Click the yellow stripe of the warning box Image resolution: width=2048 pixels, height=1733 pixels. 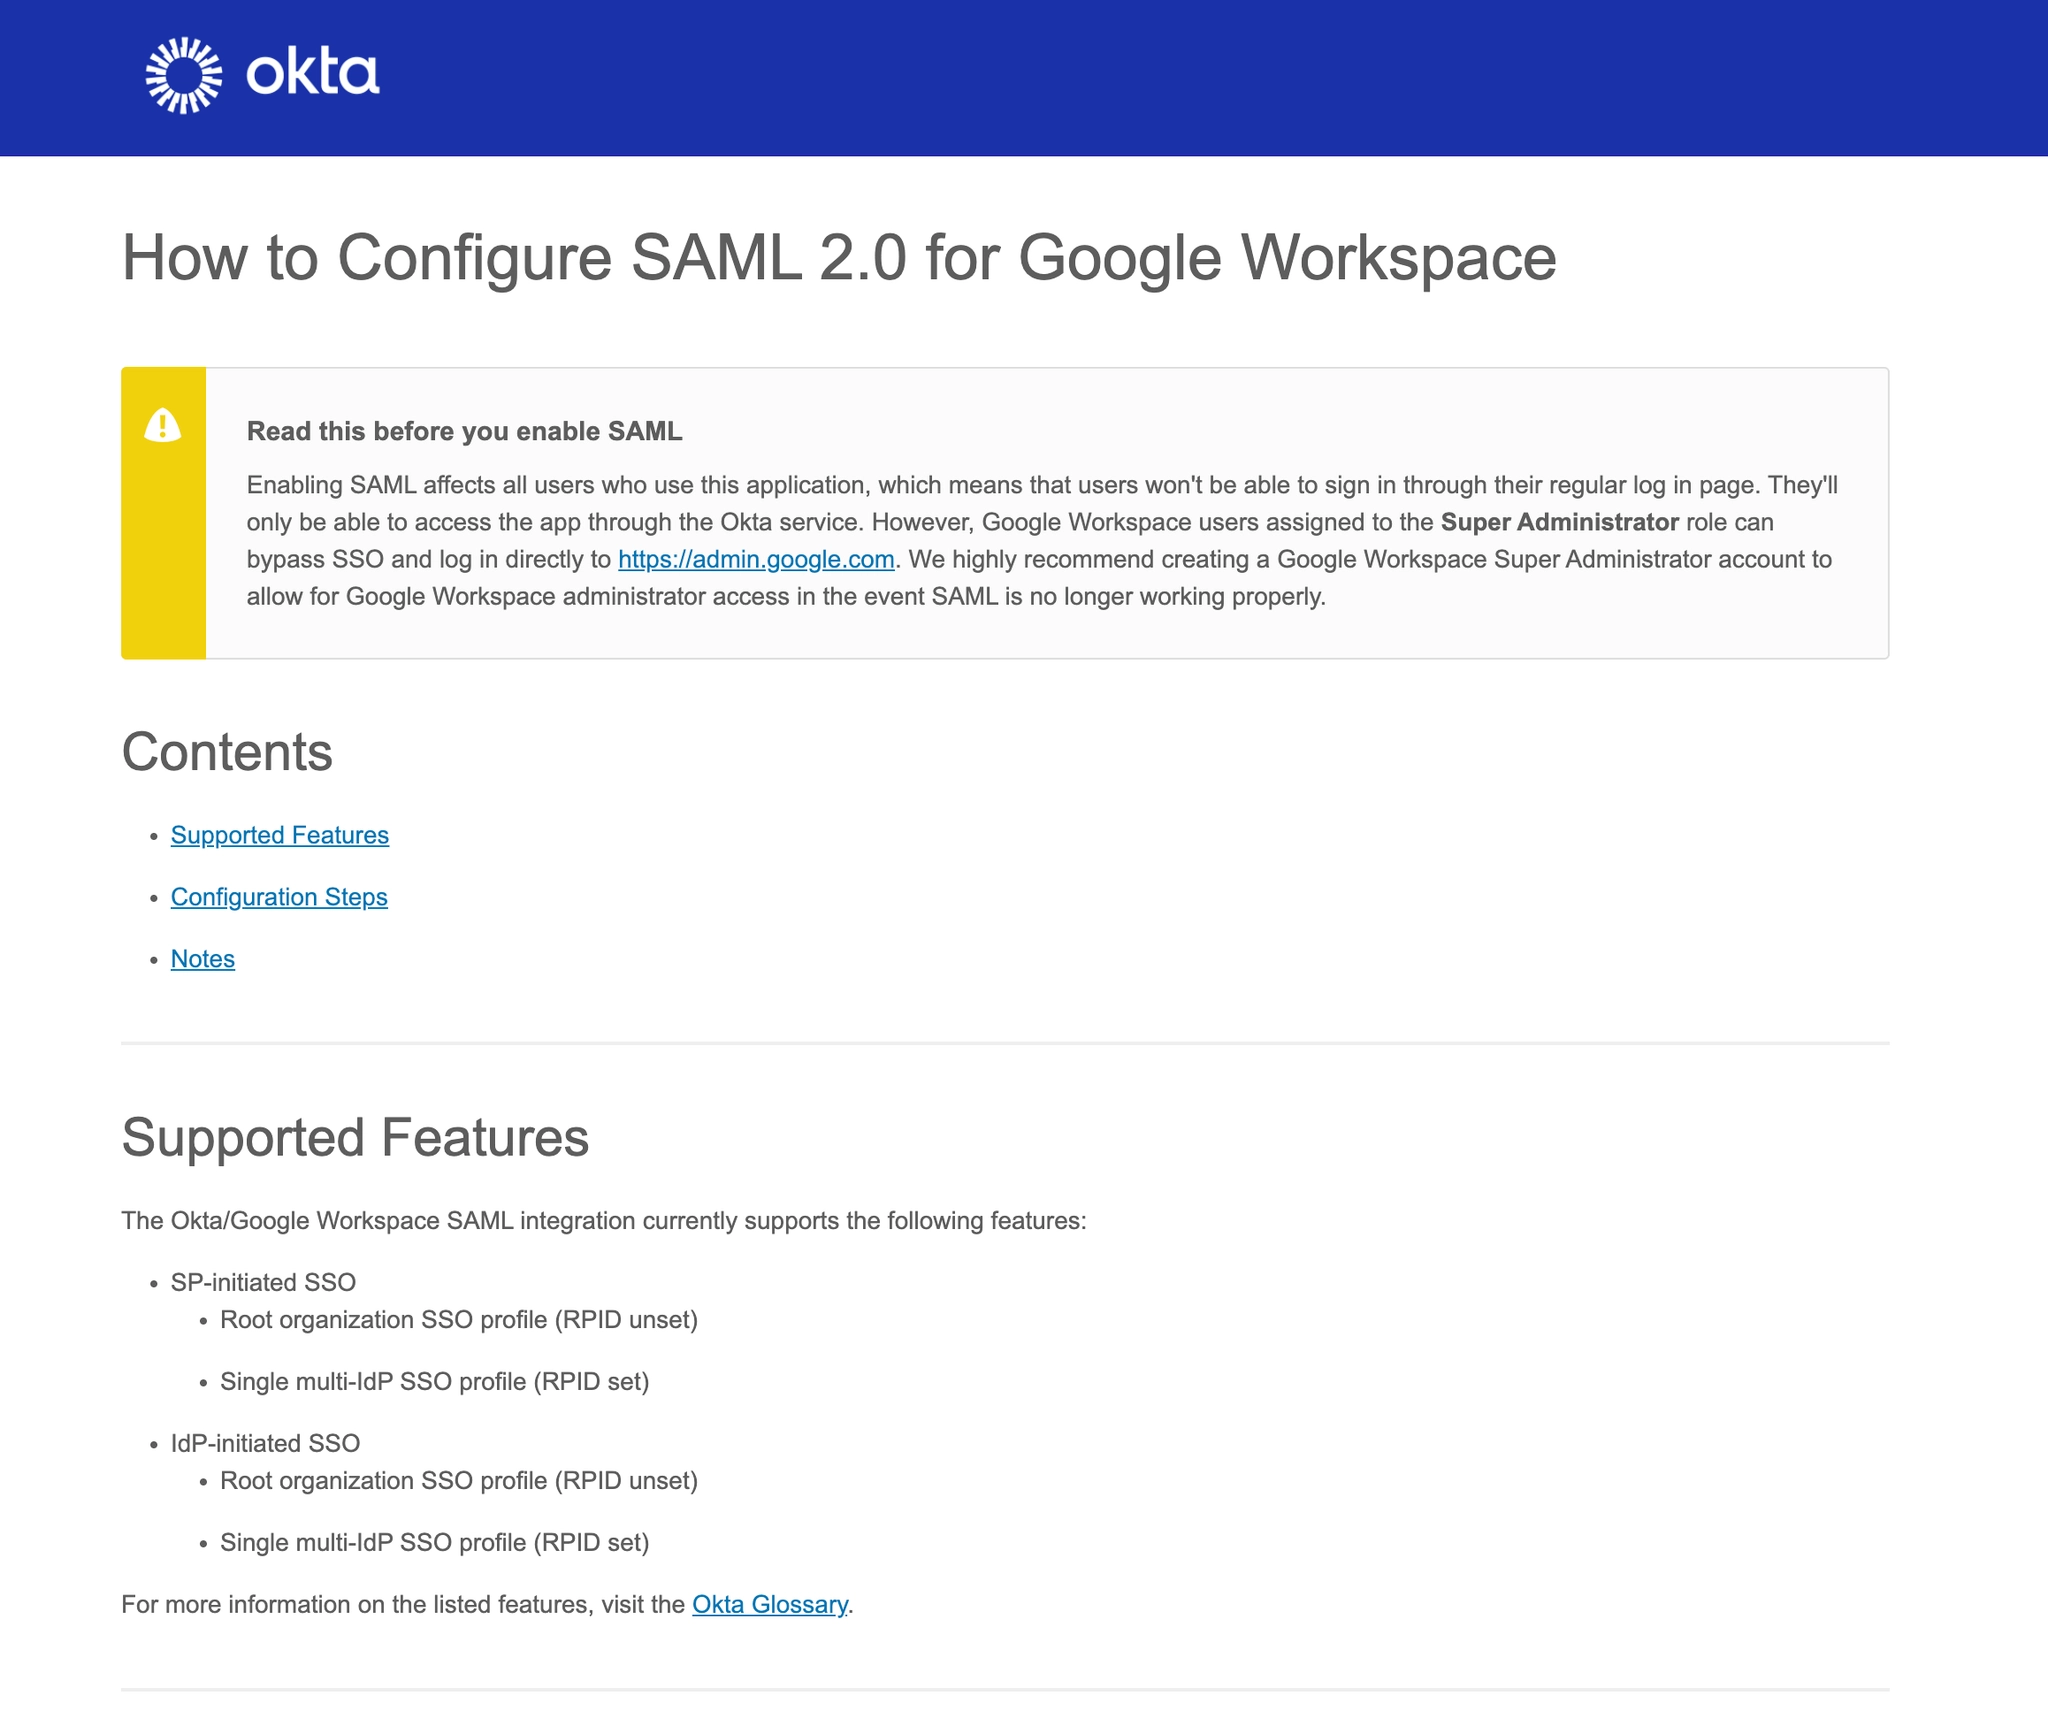(x=163, y=560)
